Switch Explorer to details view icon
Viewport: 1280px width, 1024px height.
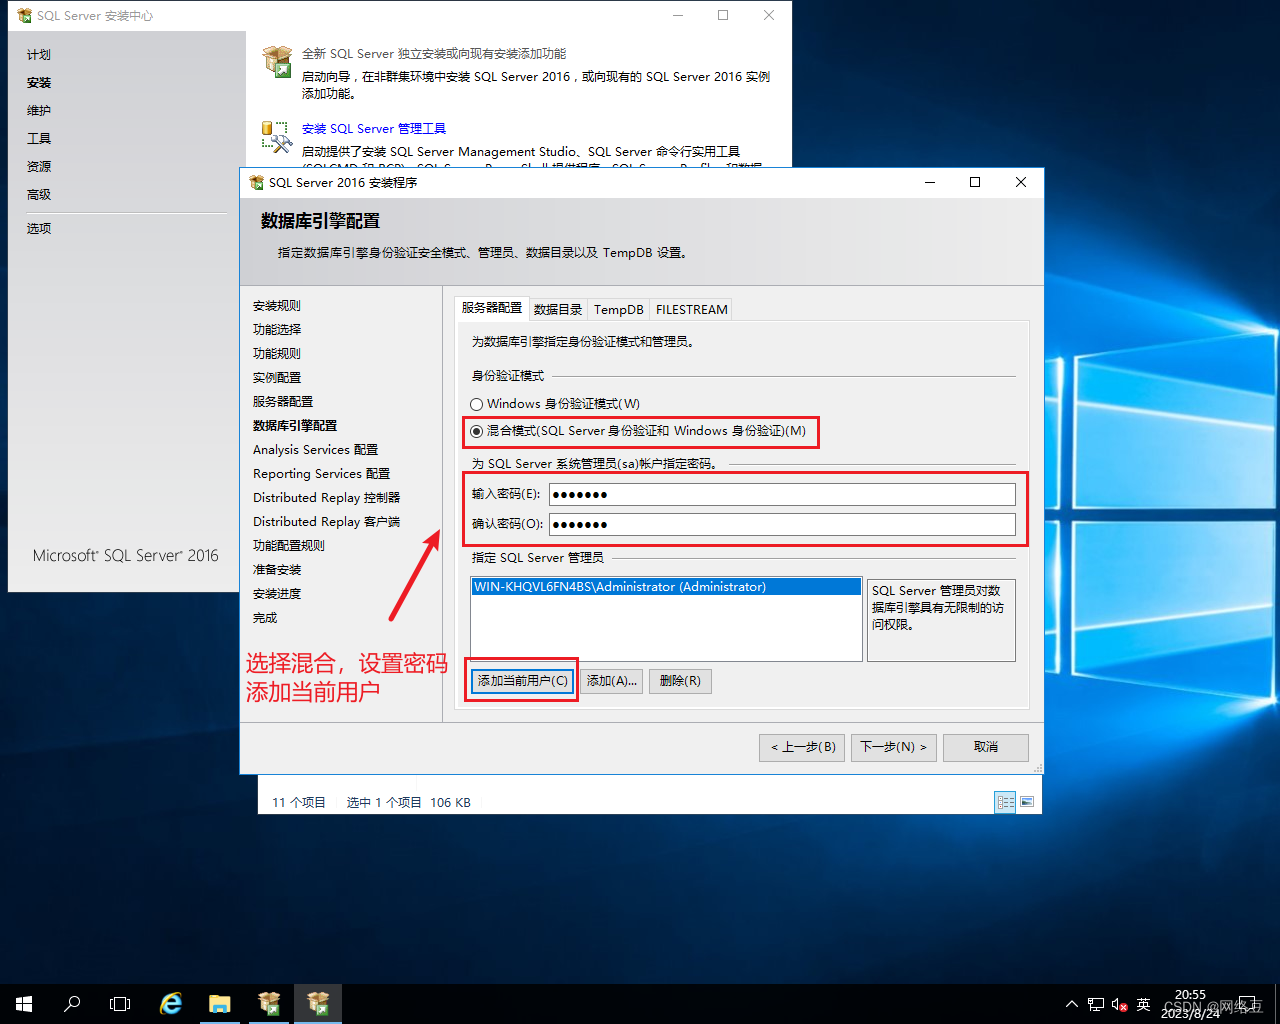click(x=1005, y=802)
